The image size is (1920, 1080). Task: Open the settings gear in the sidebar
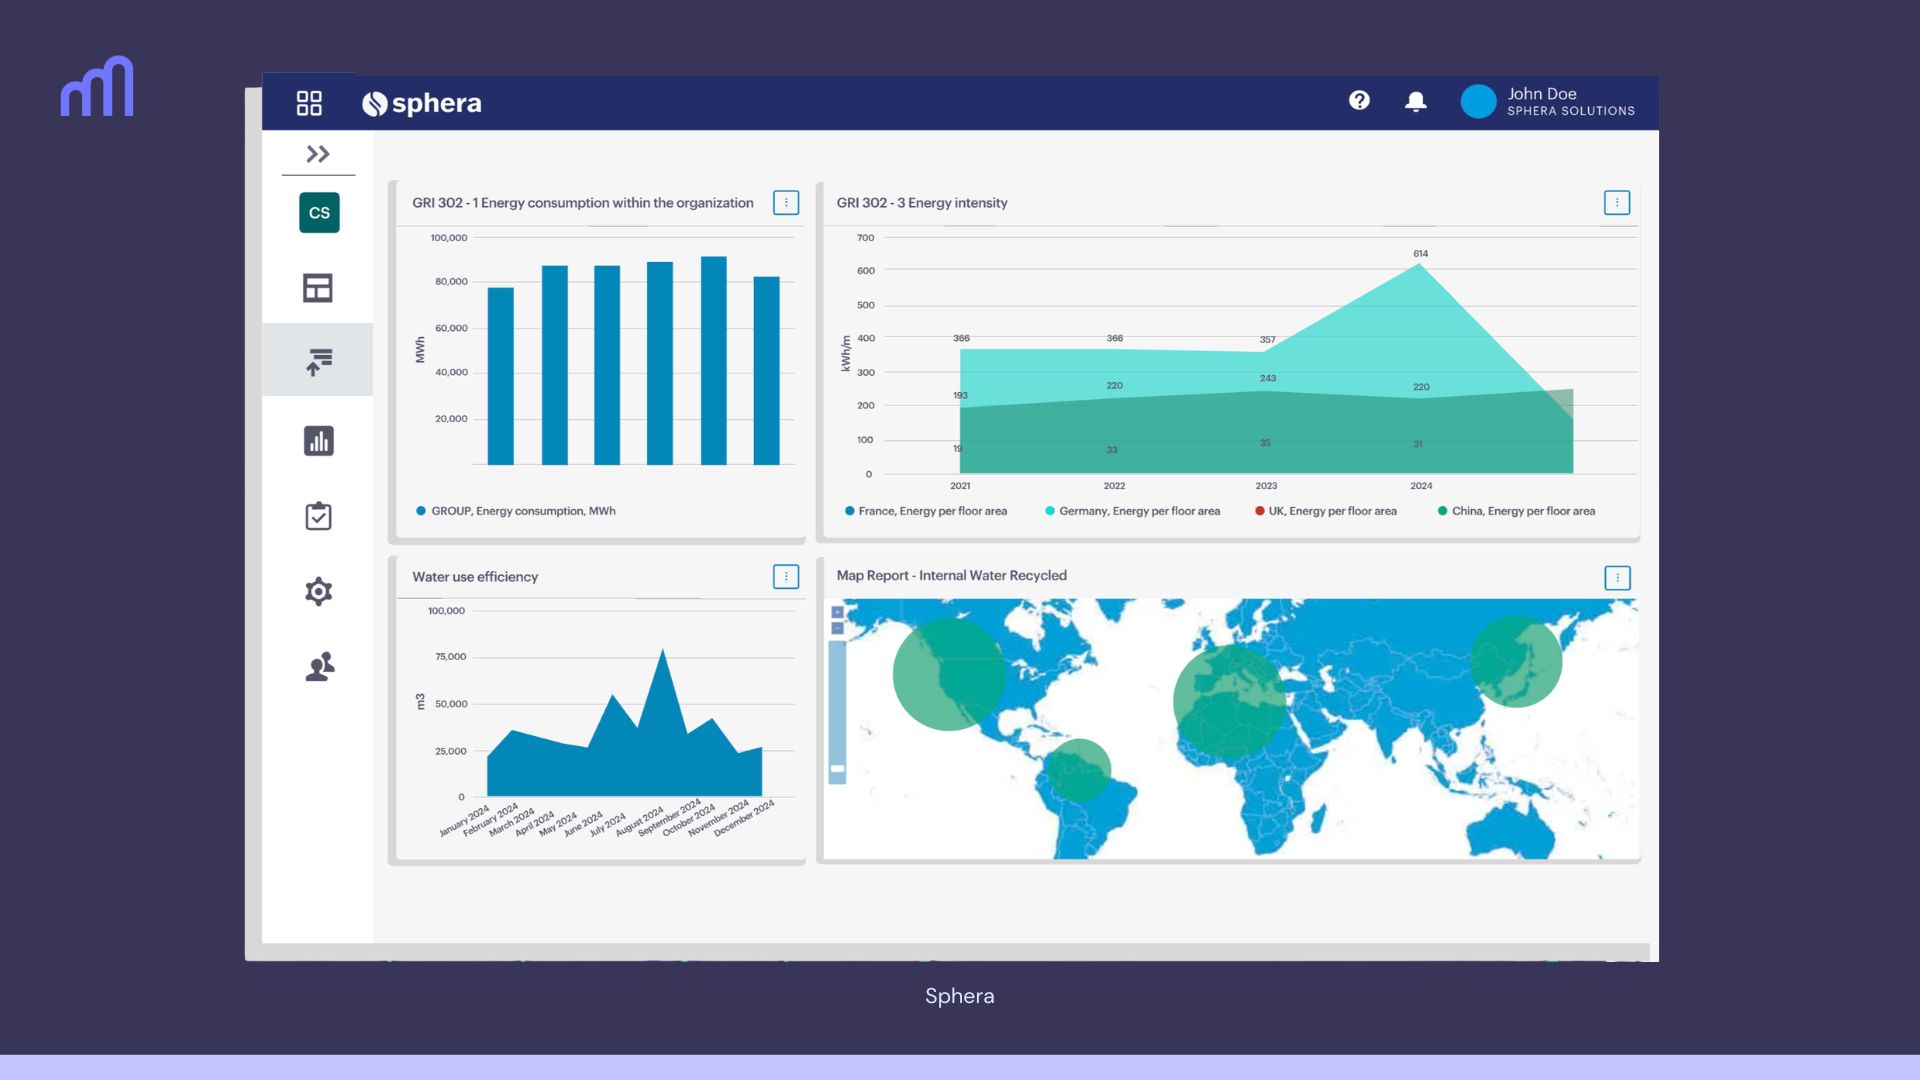(318, 591)
